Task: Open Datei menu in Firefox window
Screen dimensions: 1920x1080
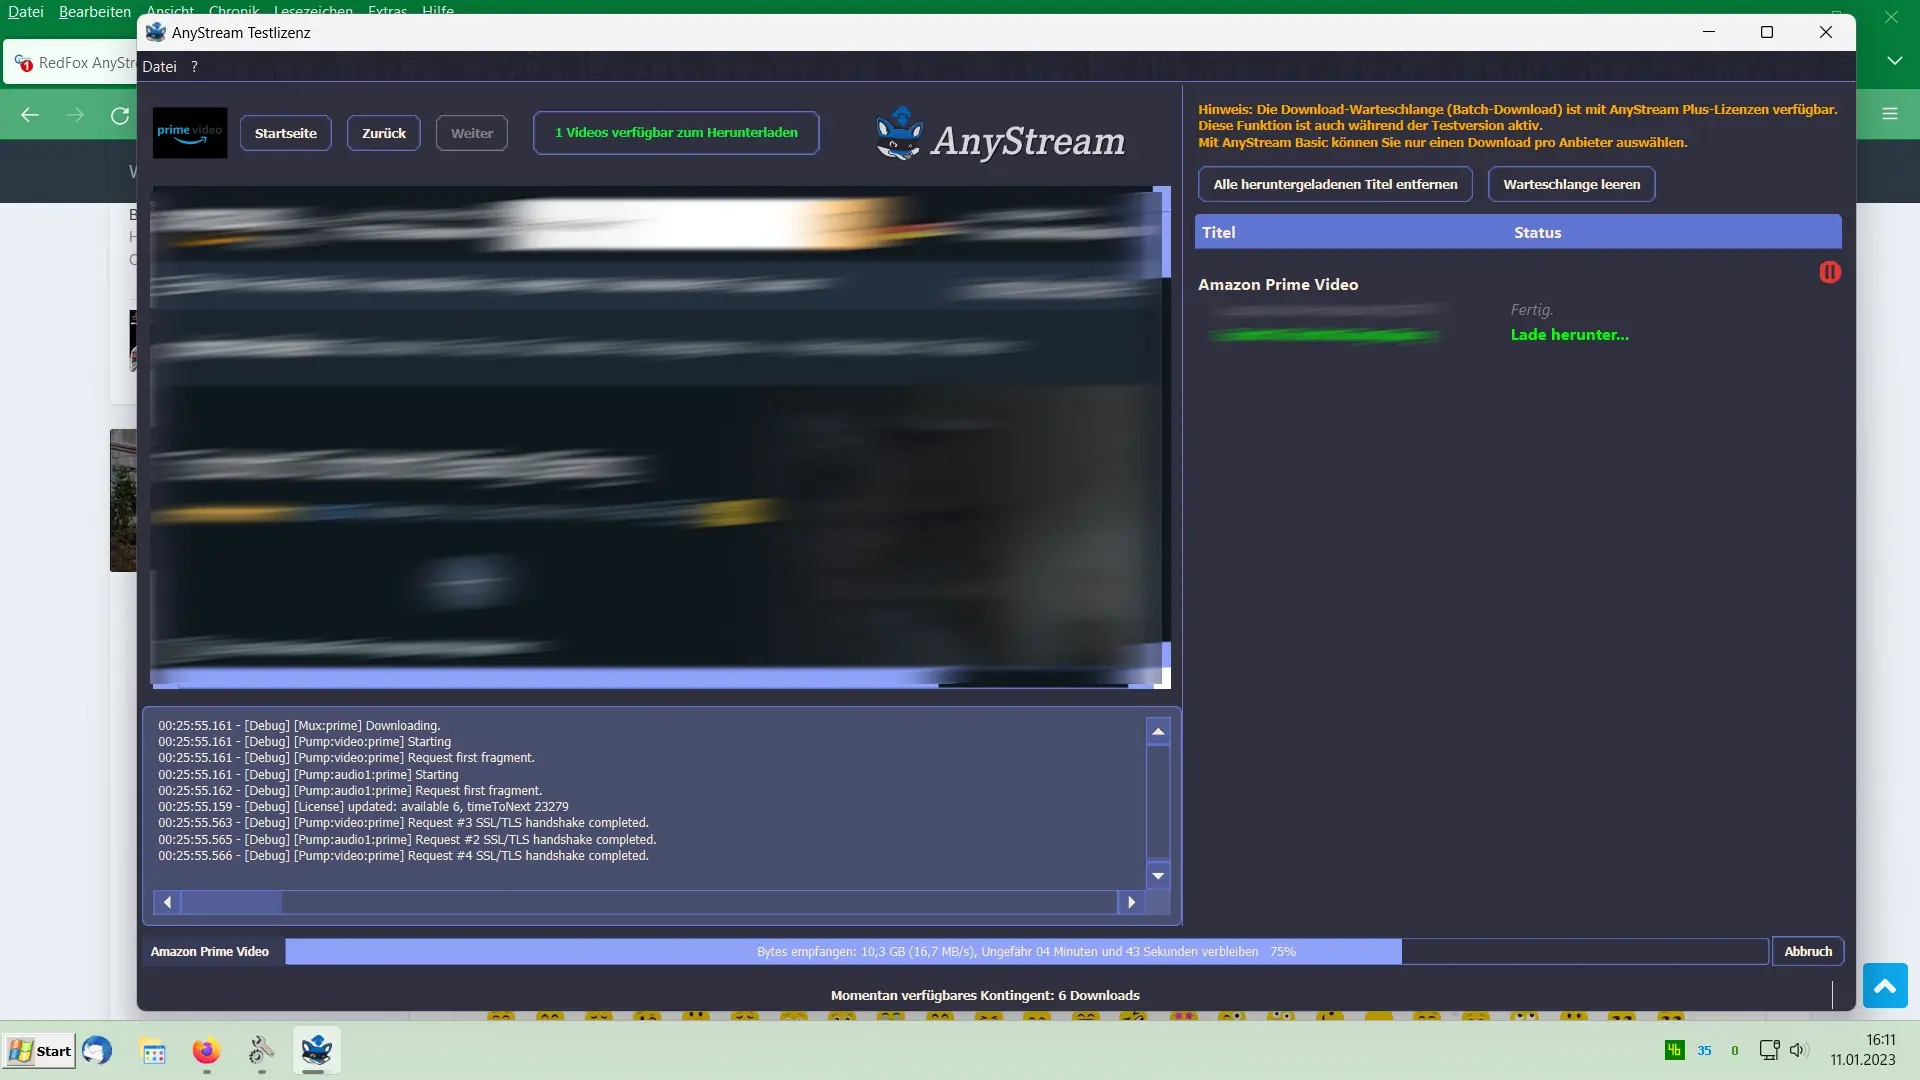Action: coord(26,11)
